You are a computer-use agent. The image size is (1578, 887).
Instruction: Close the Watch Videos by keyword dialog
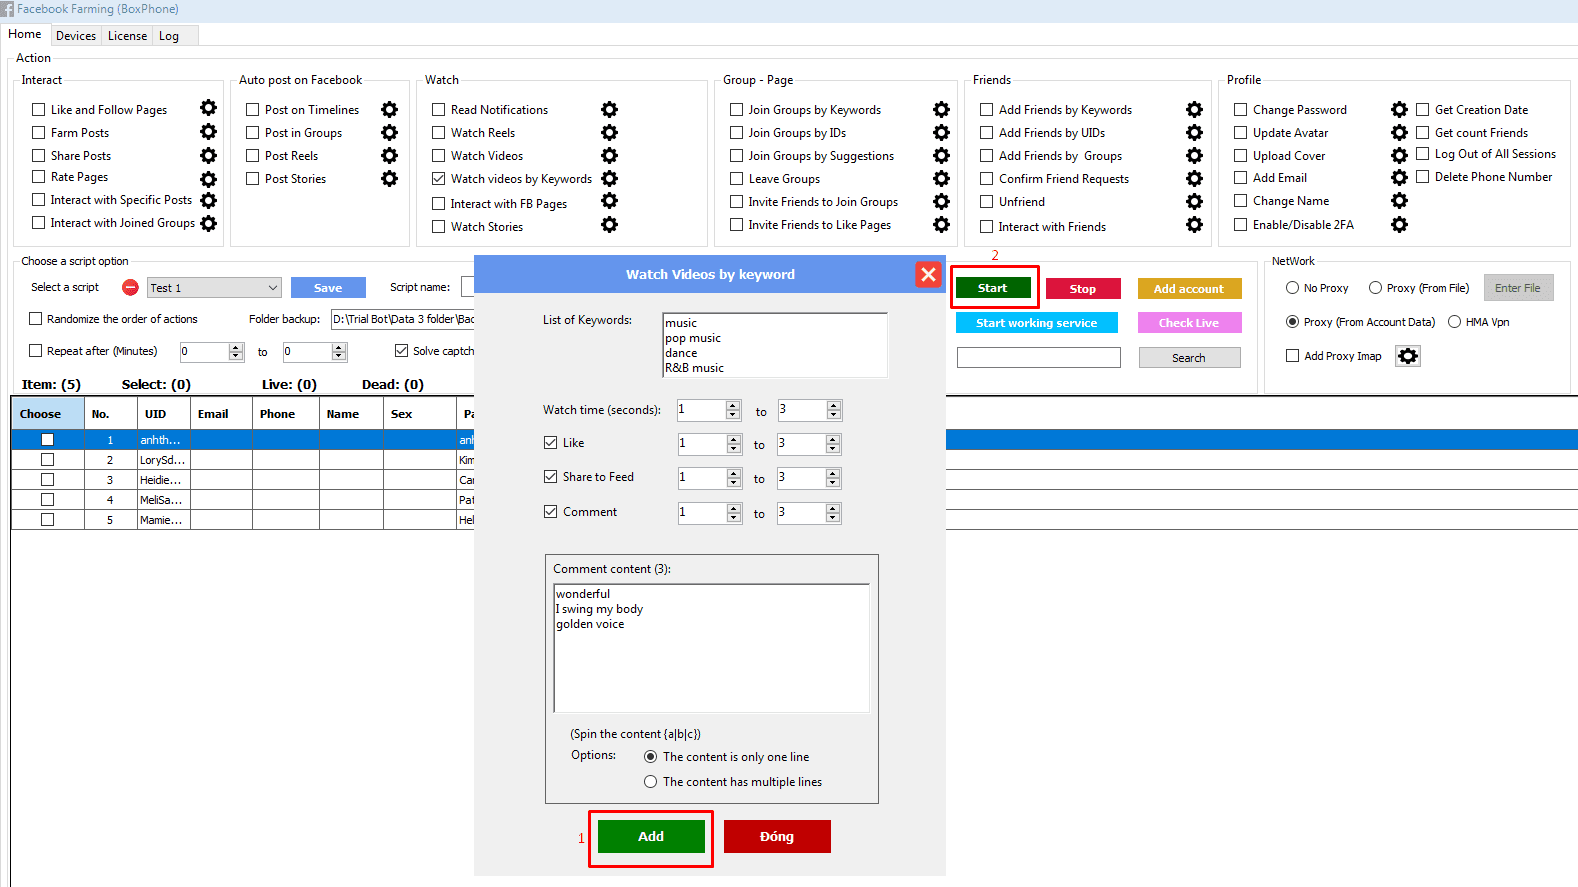click(x=928, y=274)
